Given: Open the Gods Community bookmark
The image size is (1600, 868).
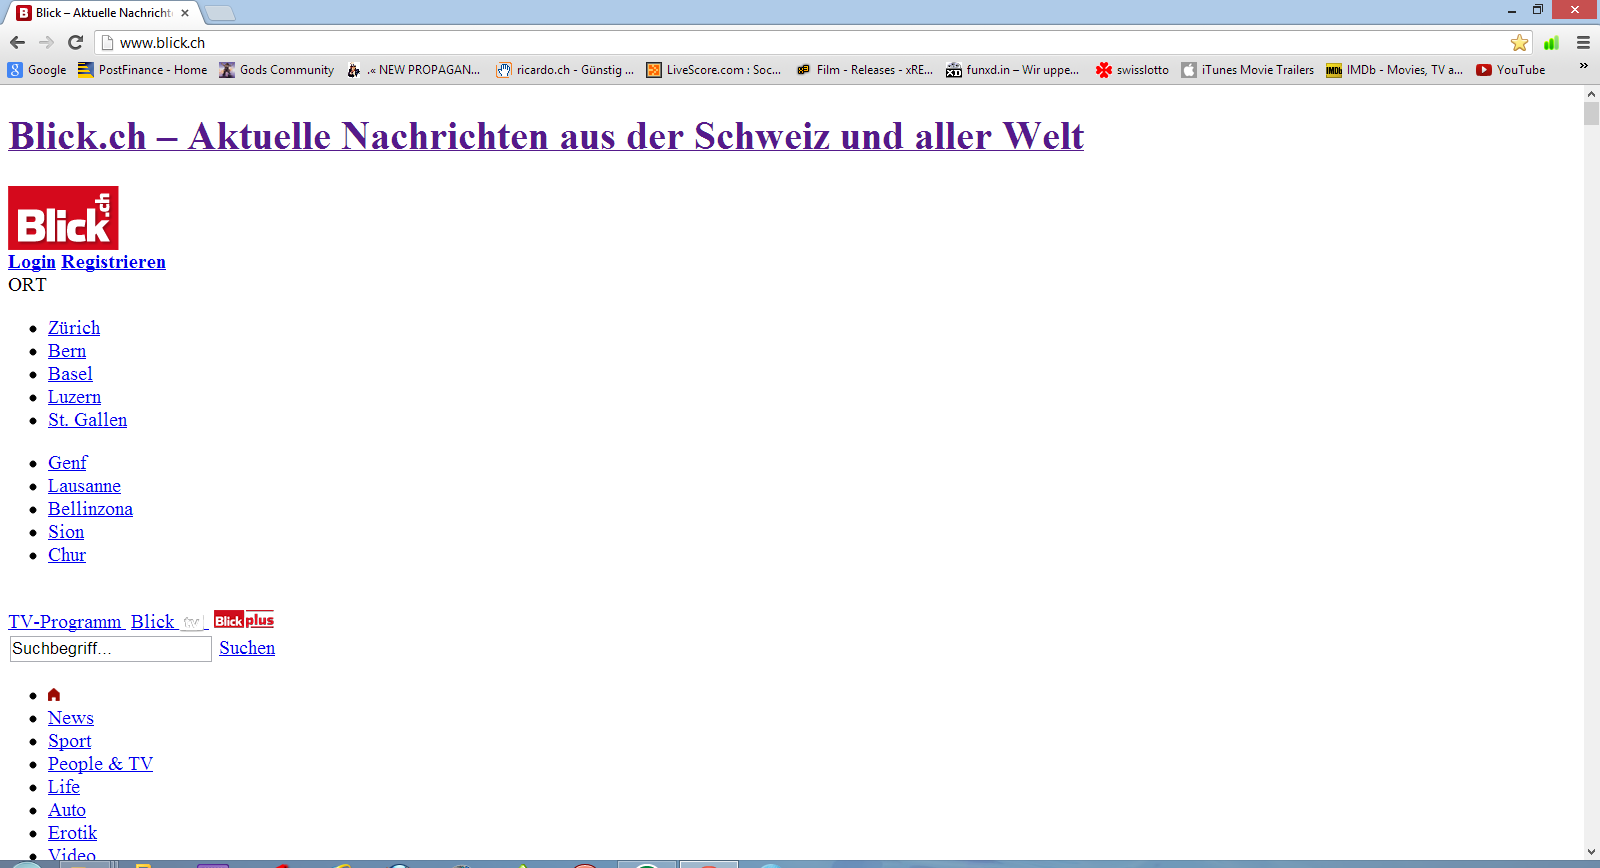Looking at the screenshot, I should tap(277, 70).
